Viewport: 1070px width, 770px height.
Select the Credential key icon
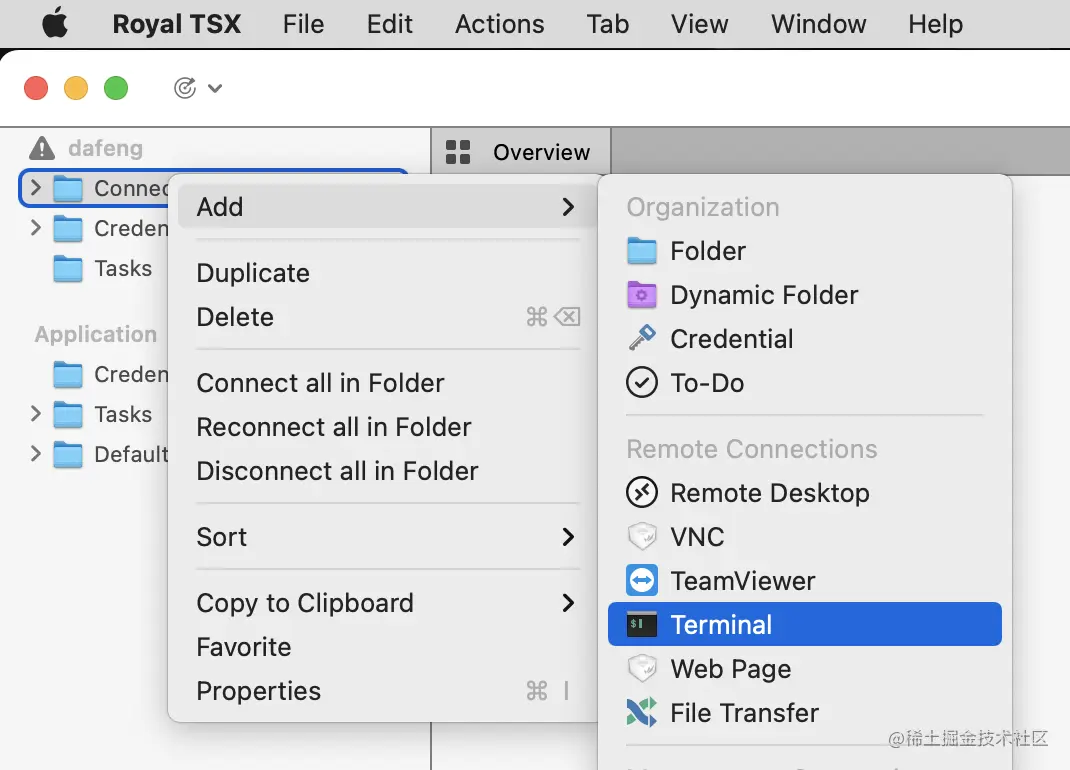[x=641, y=338]
